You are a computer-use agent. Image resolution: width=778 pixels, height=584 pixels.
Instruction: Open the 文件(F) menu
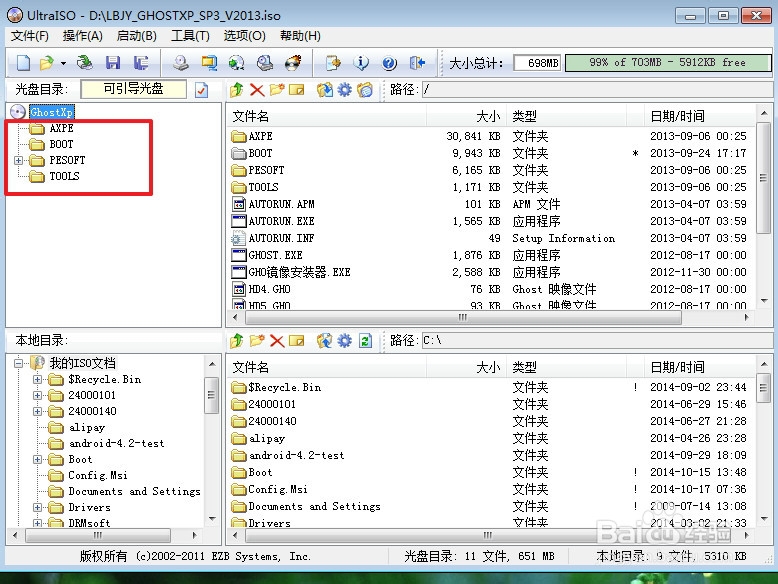coord(30,36)
